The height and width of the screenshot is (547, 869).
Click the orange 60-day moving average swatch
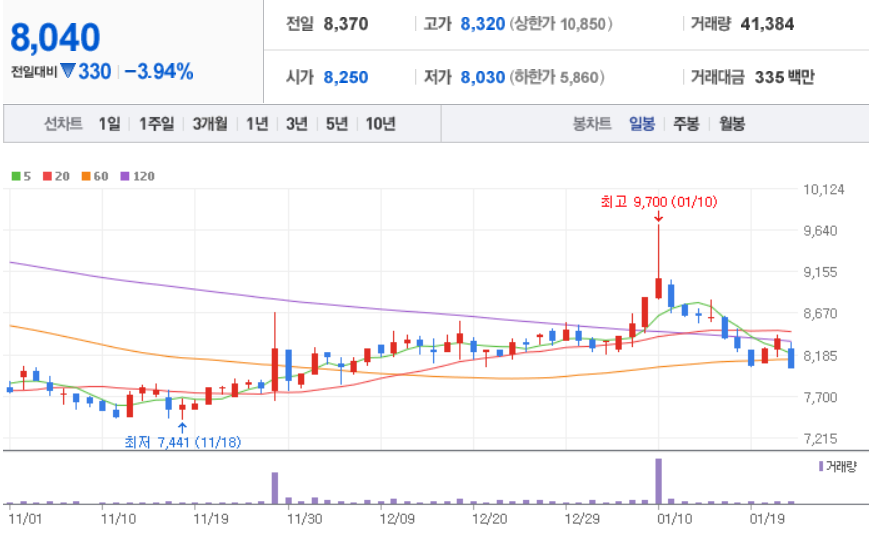point(86,176)
